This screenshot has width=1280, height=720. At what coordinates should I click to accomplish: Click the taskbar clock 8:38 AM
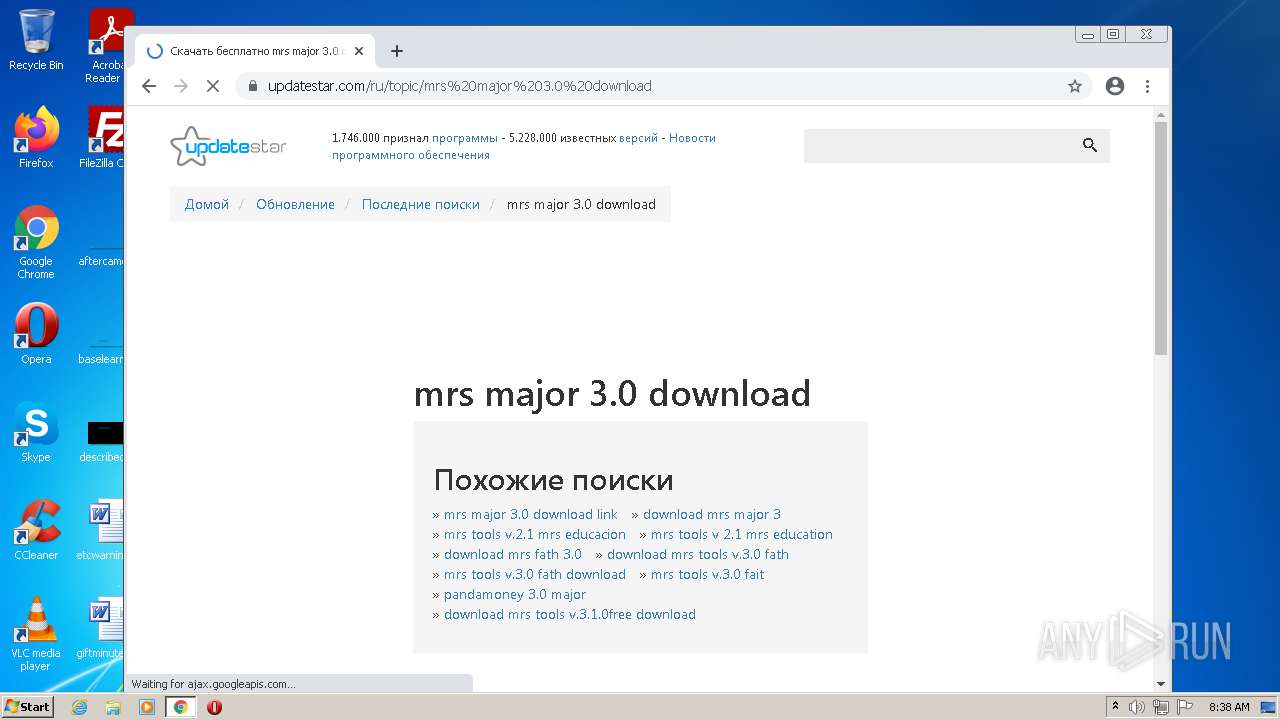point(1229,707)
